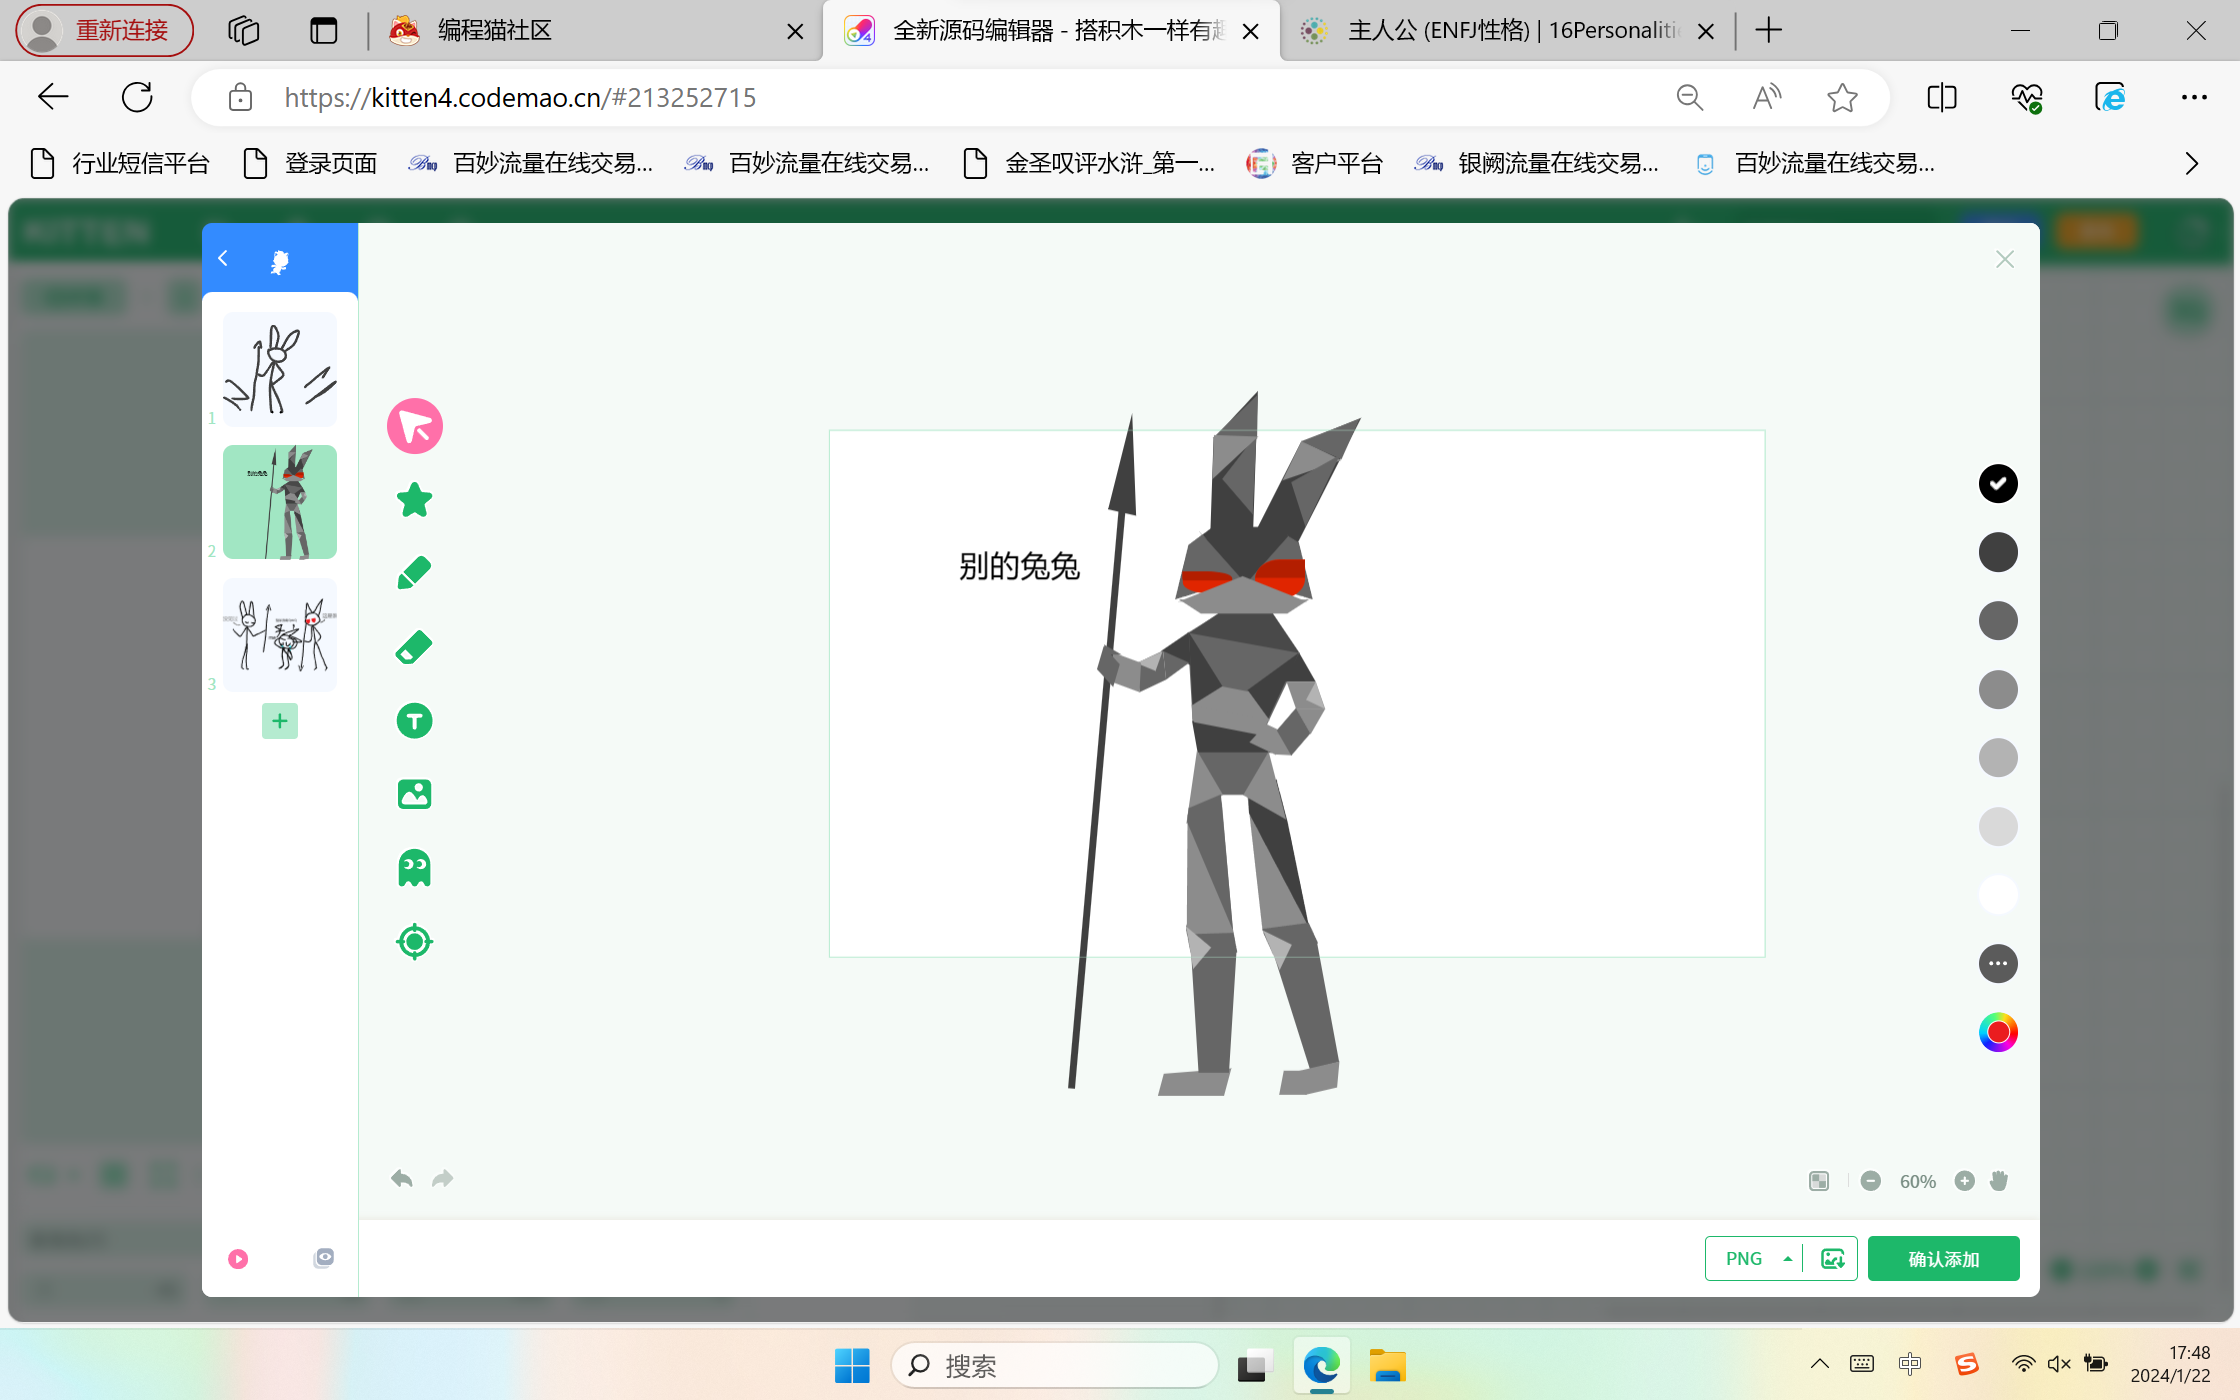
Task: Expand bookmarks bar overflow chevron
Action: [2191, 163]
